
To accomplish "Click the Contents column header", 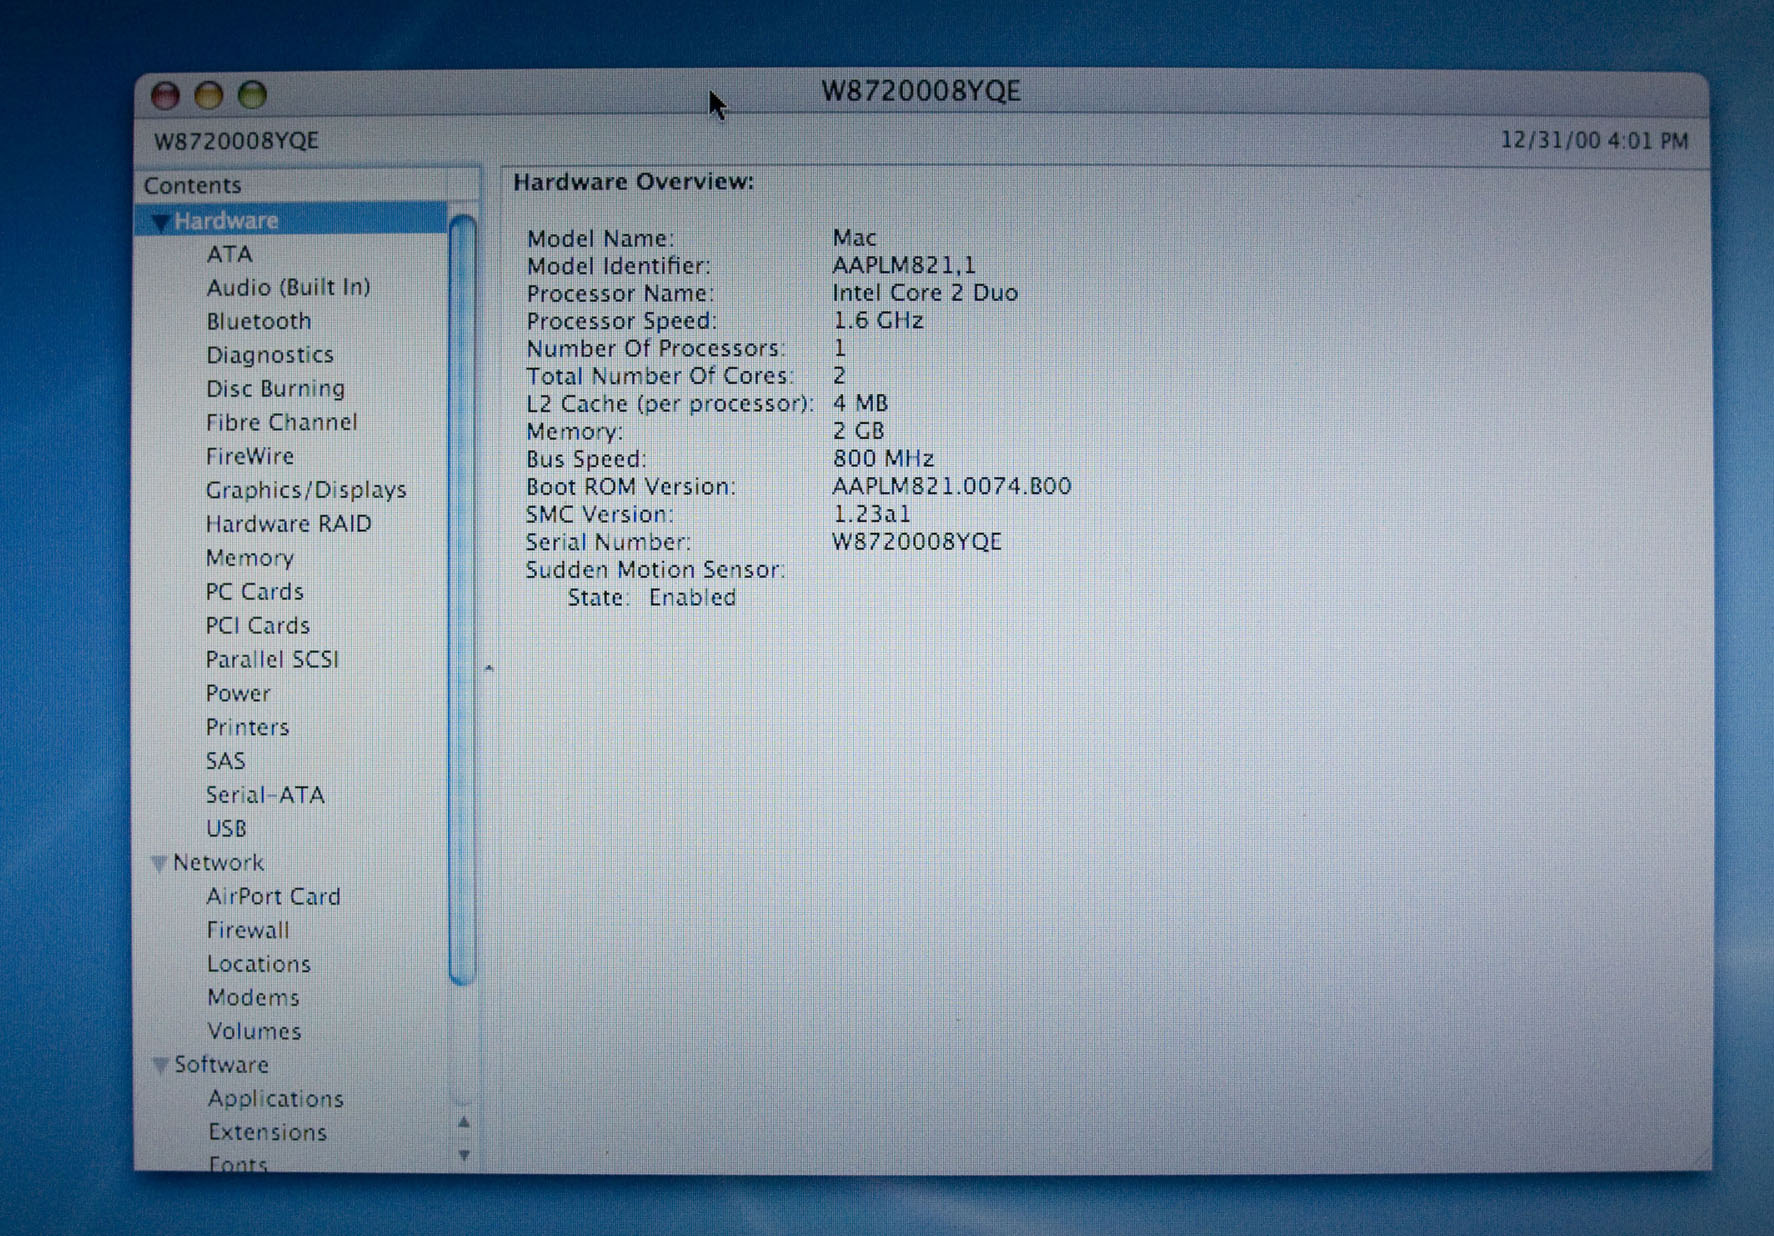I will [306, 186].
